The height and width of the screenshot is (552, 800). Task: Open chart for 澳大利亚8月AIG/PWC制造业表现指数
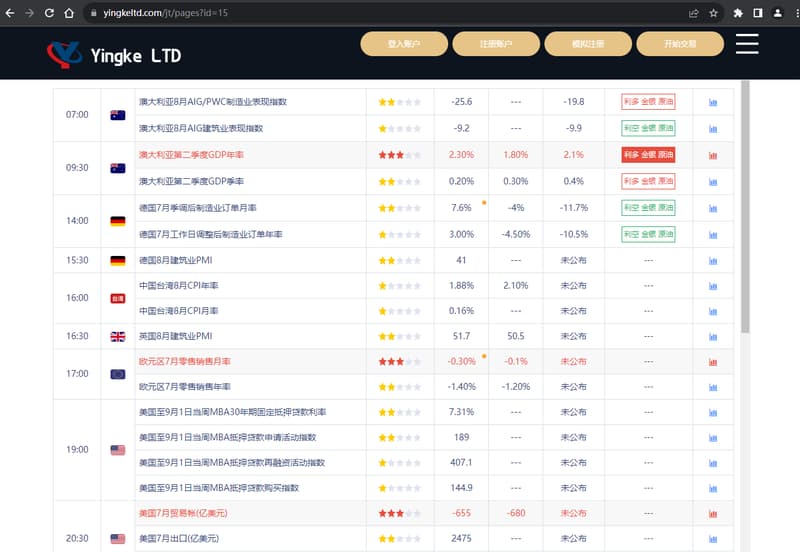coord(713,103)
